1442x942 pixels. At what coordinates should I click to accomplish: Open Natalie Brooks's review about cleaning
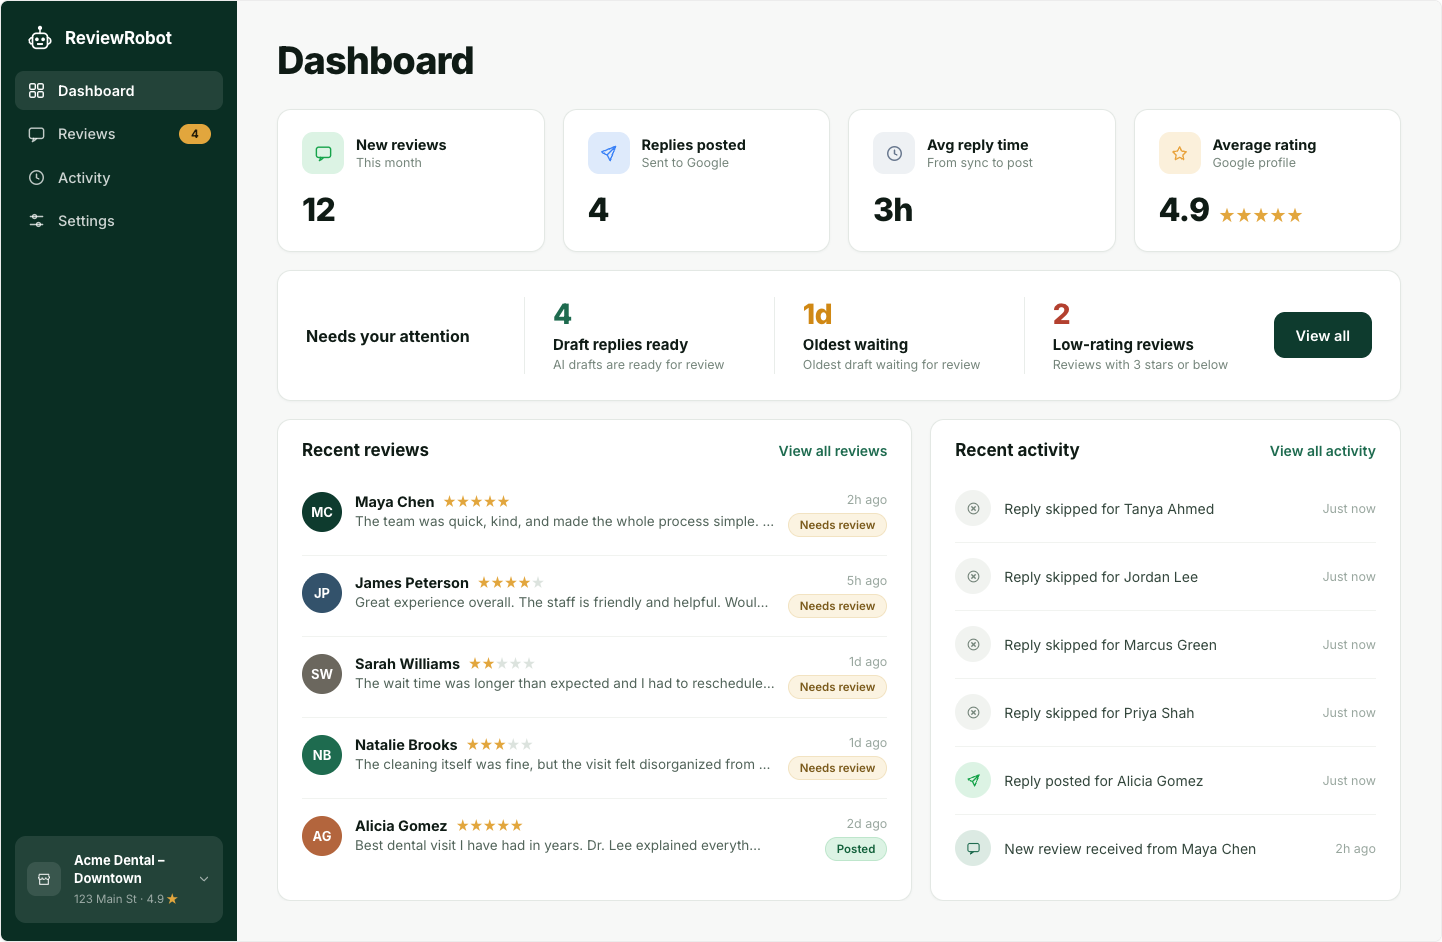pyautogui.click(x=563, y=765)
